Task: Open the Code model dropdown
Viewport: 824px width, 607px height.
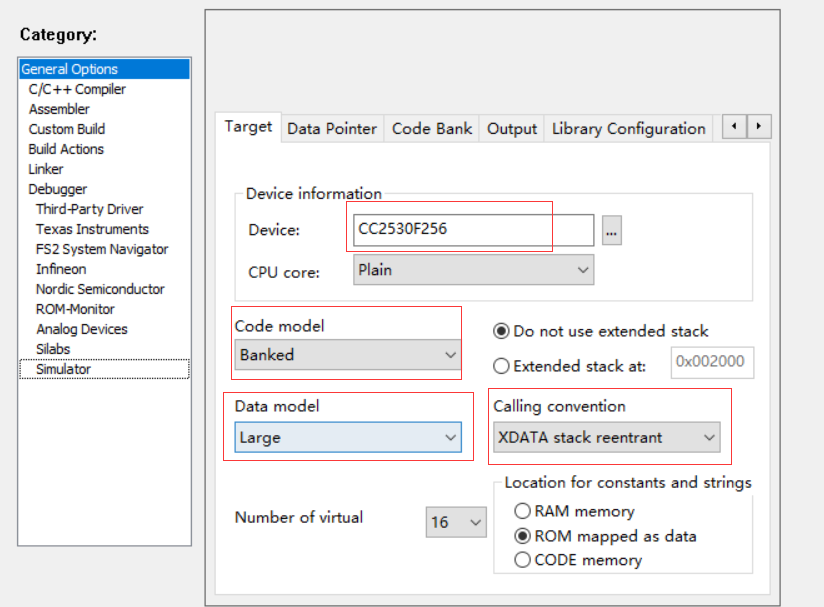Action: pyautogui.click(x=347, y=355)
